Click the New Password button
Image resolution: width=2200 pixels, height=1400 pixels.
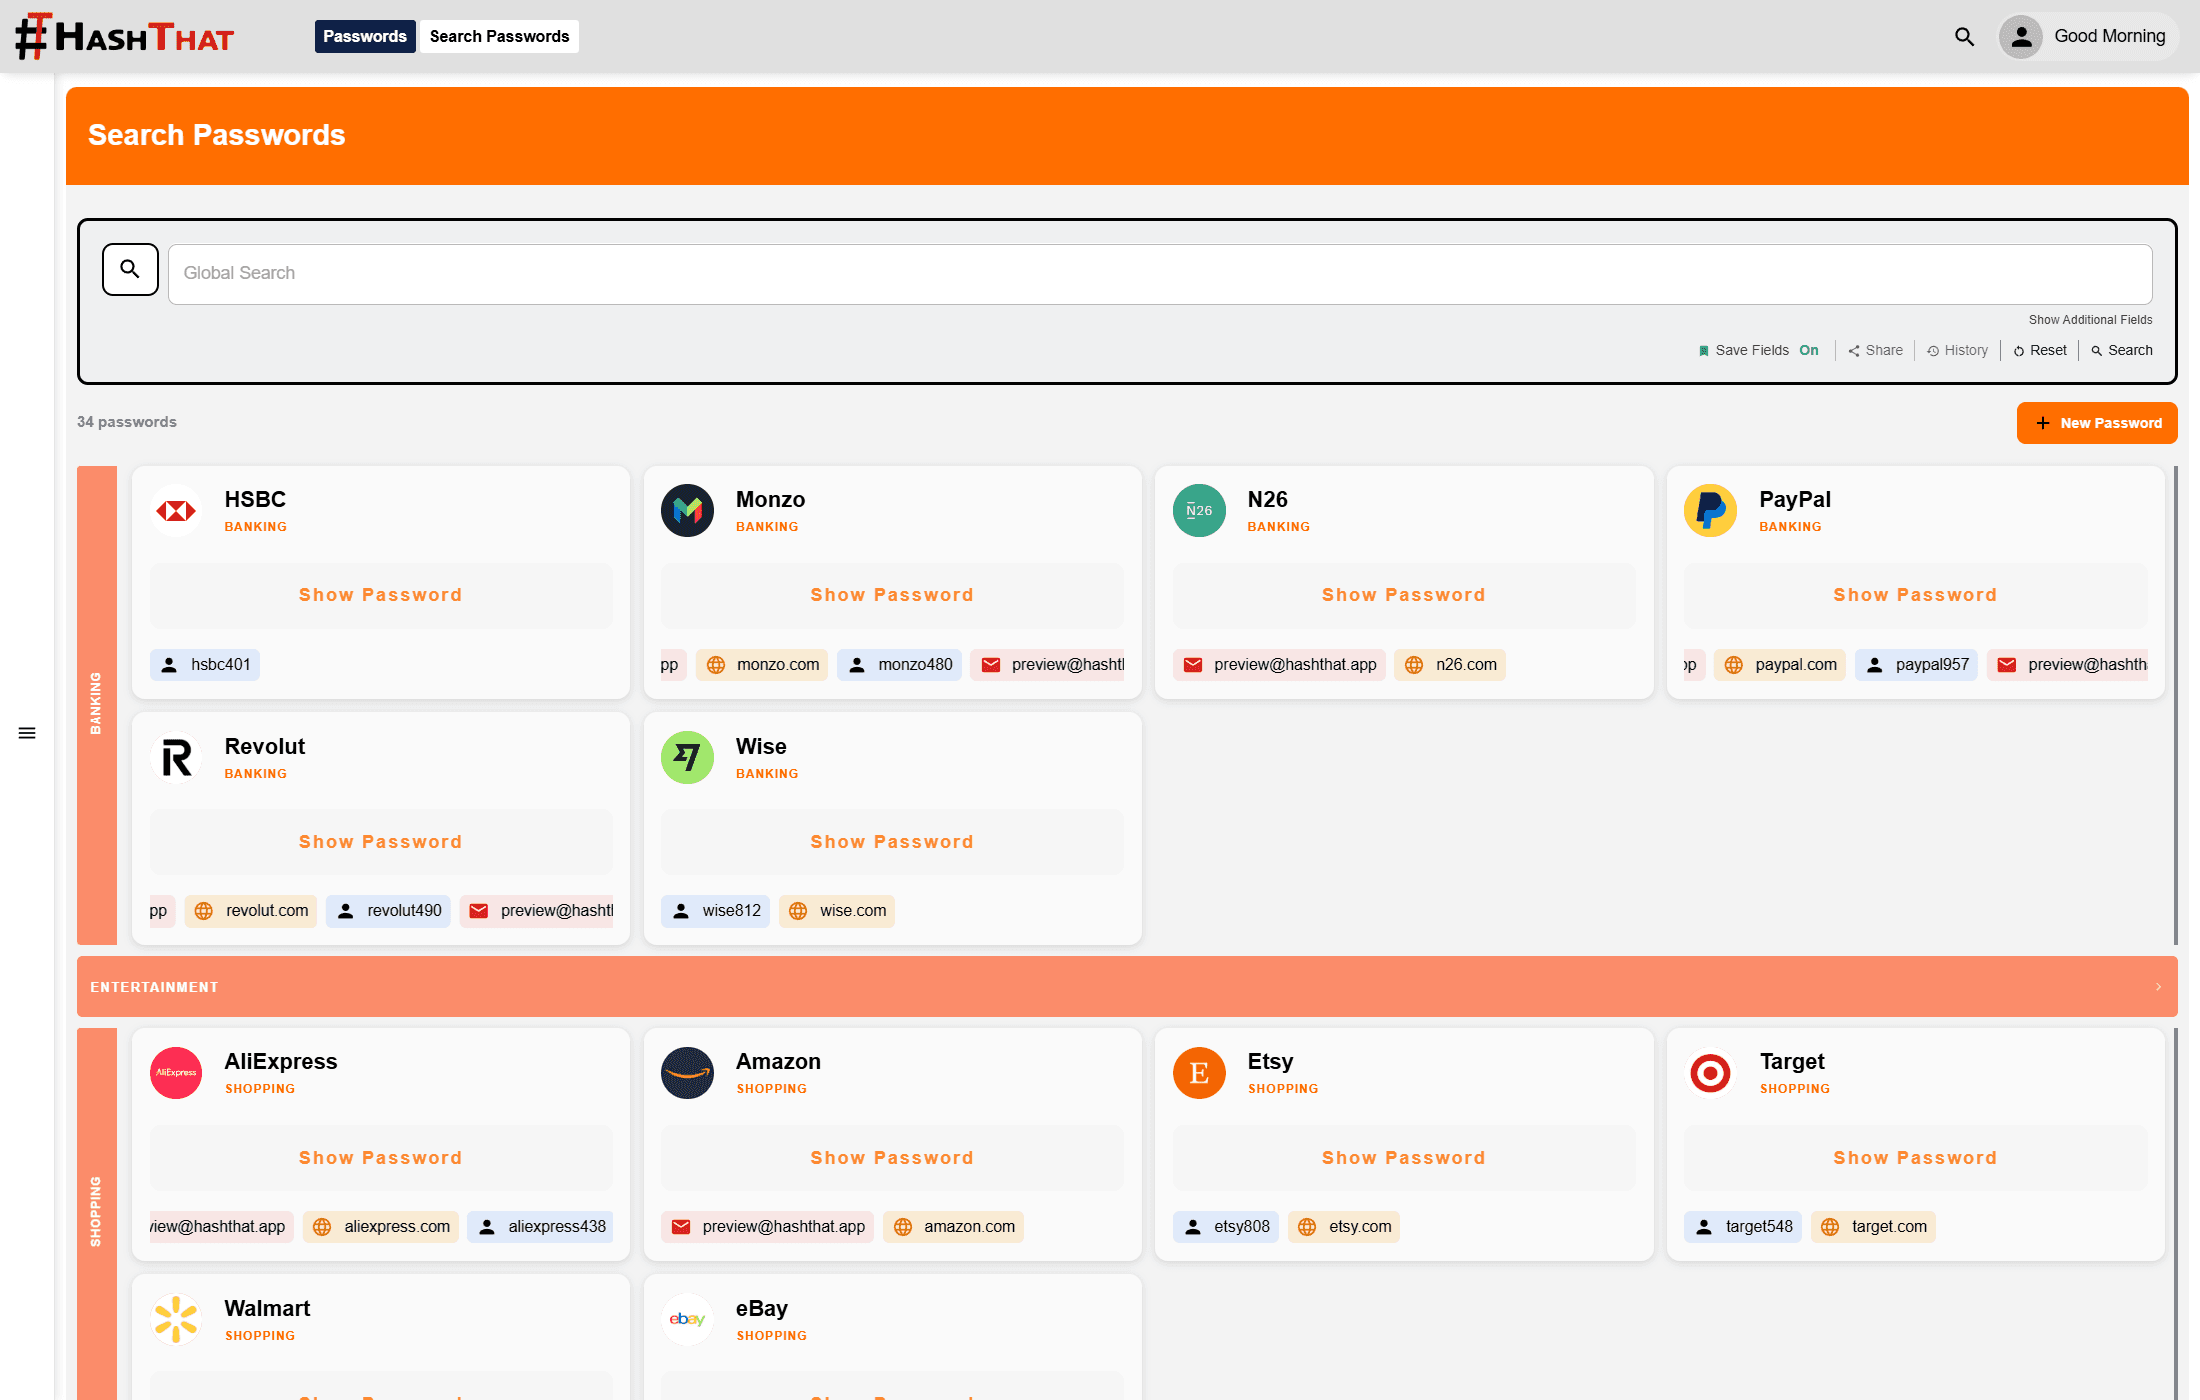pyautogui.click(x=2097, y=423)
